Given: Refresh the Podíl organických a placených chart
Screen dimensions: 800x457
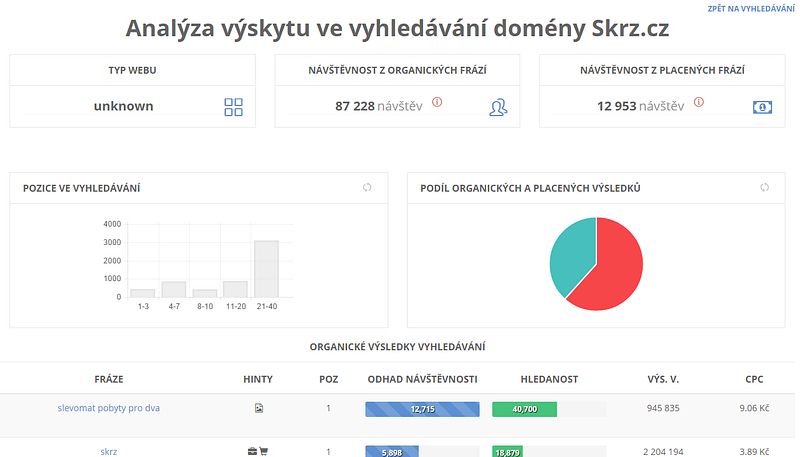Looking at the screenshot, I should tap(764, 187).
